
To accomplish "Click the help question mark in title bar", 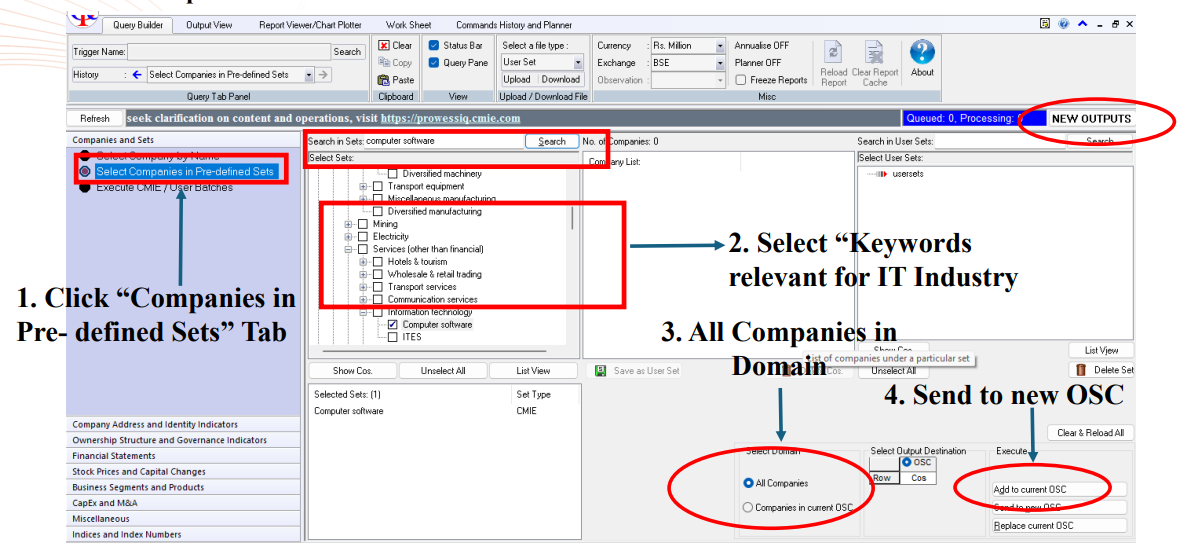I will tap(1063, 24).
